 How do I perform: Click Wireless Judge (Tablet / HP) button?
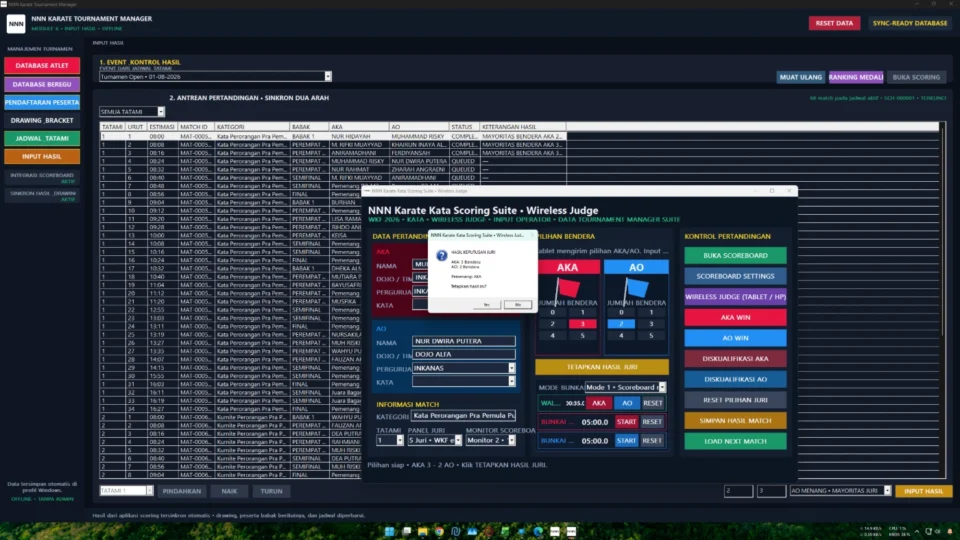735,297
